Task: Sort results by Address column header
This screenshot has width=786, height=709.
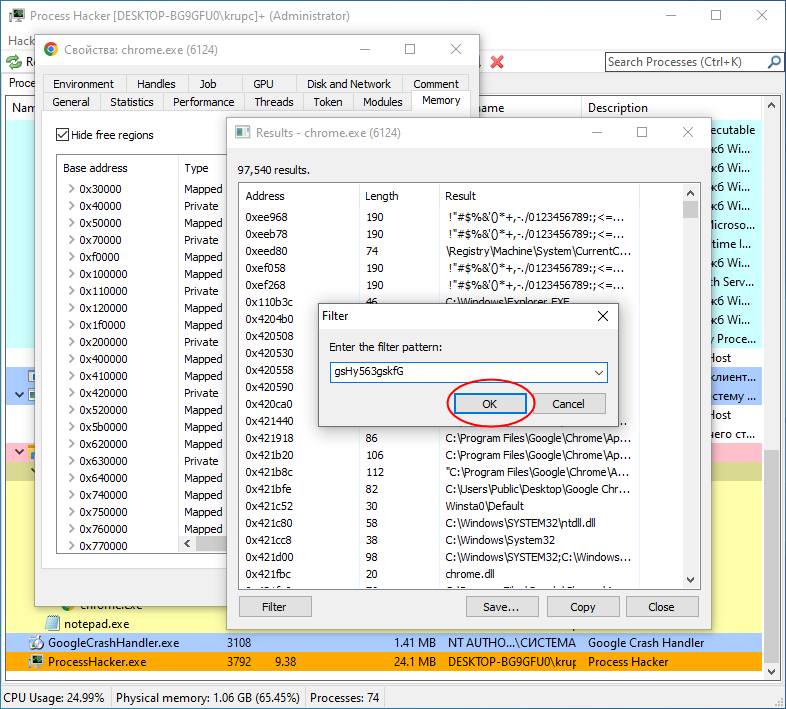Action: point(299,196)
